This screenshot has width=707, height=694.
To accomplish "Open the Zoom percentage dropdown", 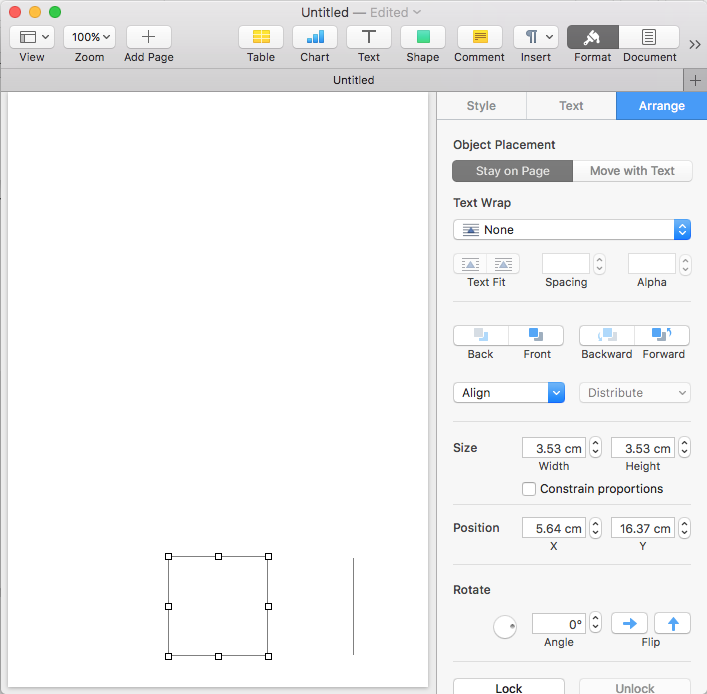I will coord(90,37).
